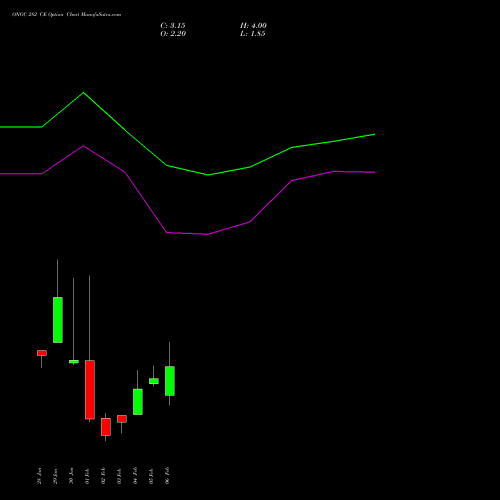This screenshot has width=500, height=500.
Task: Click the peak of the green line
Action: (x=83, y=93)
